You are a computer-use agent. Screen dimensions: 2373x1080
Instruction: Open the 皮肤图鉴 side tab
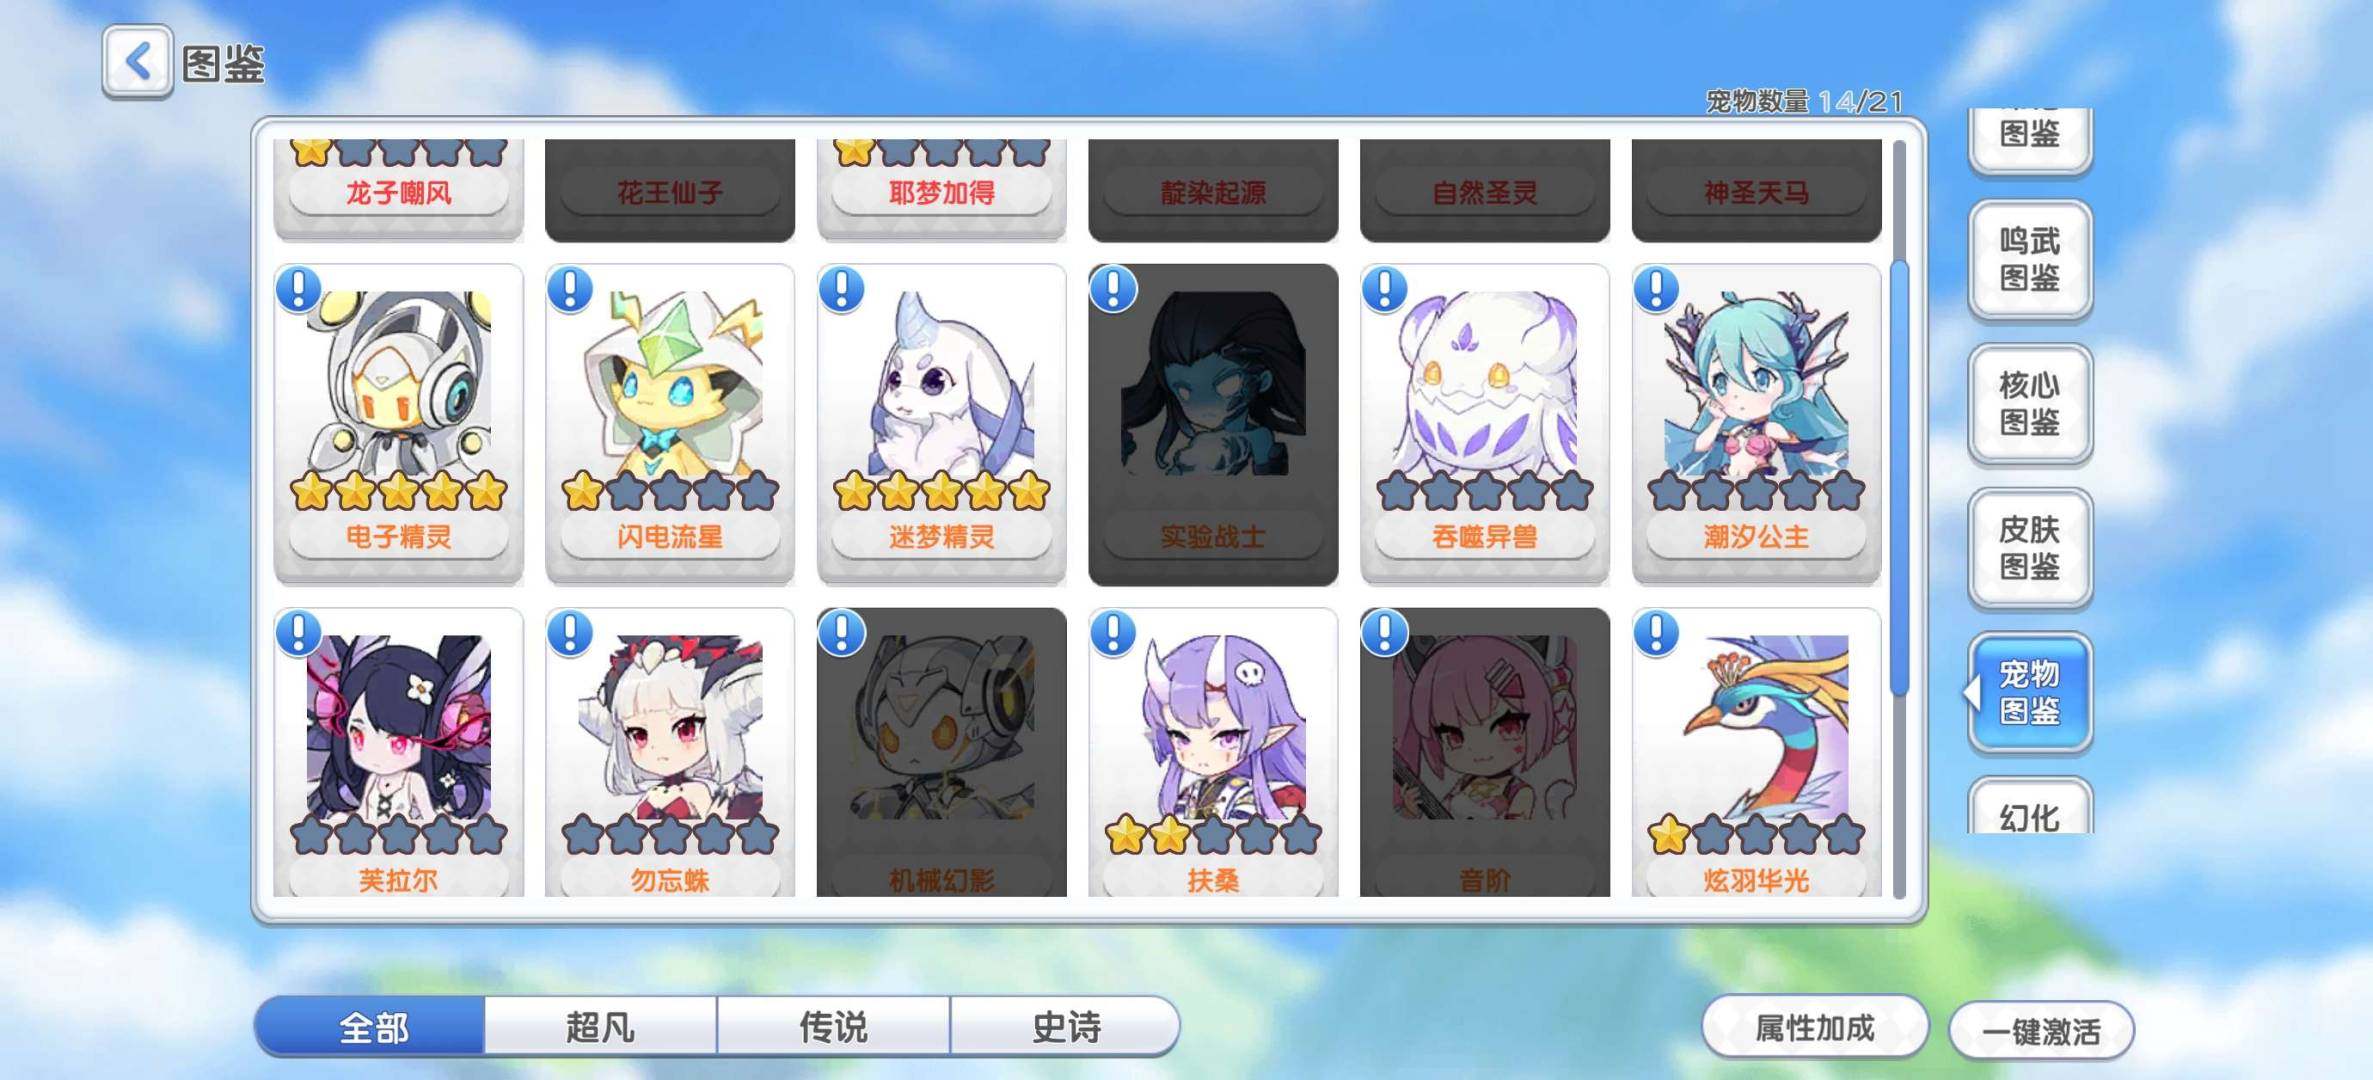point(2029,548)
